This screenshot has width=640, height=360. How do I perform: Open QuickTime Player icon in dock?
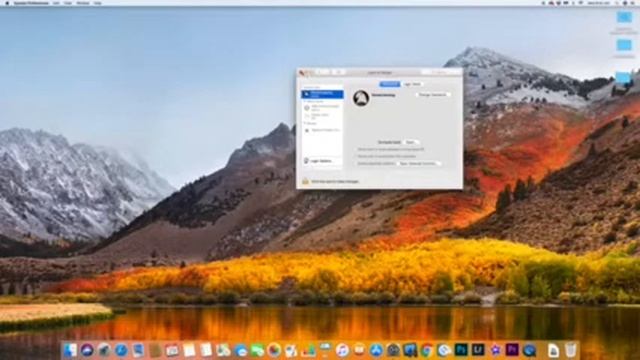(x=529, y=350)
